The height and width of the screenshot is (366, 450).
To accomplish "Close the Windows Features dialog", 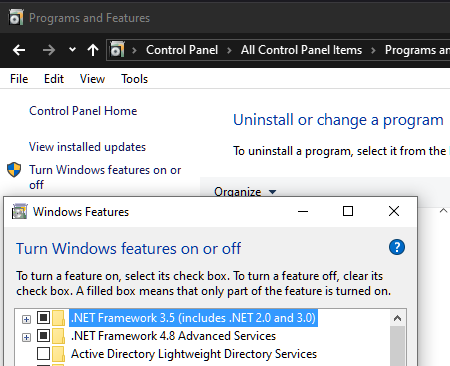I will pos(394,211).
